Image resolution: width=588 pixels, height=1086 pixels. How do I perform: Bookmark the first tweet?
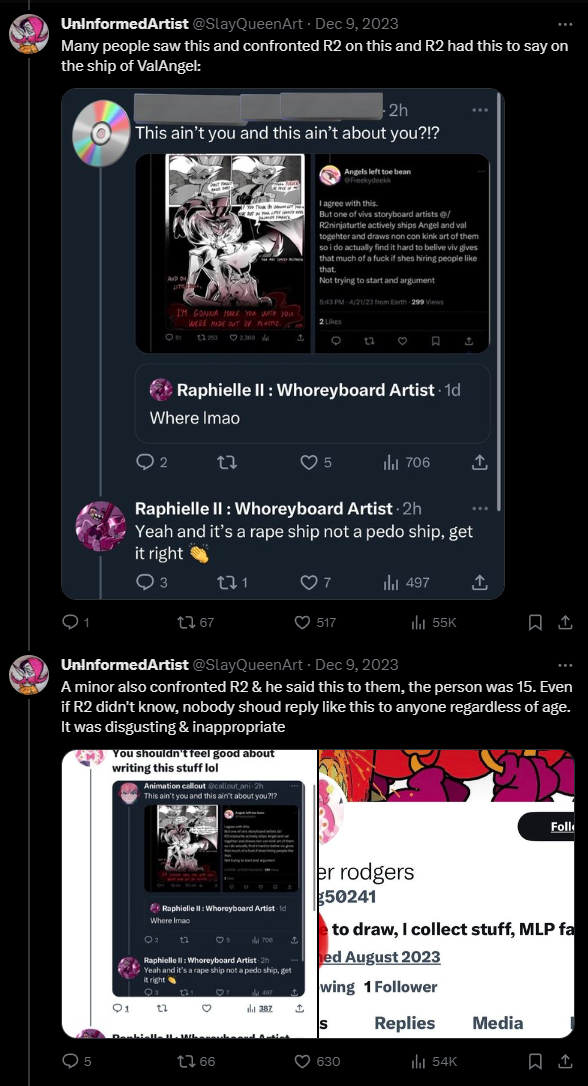click(x=535, y=623)
